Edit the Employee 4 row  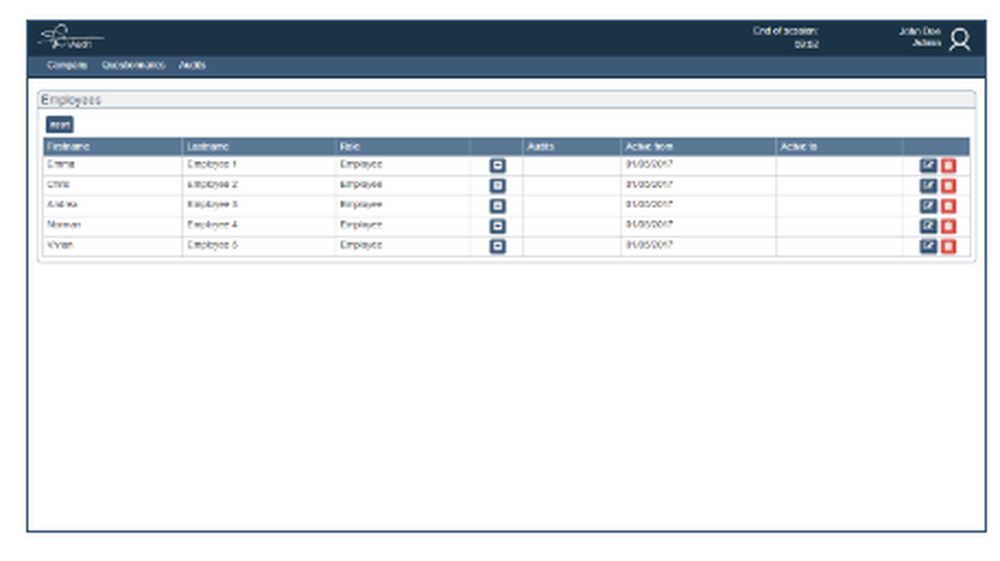(x=928, y=226)
